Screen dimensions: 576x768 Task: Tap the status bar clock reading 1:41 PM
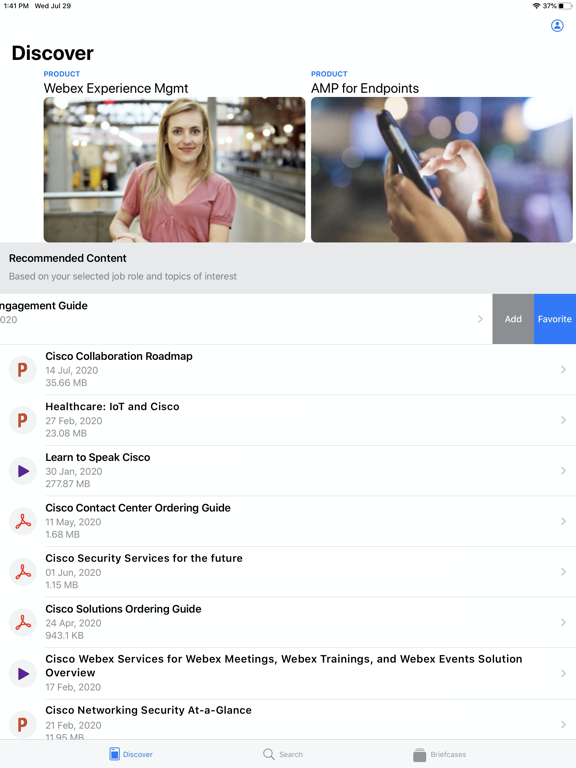click(16, 6)
